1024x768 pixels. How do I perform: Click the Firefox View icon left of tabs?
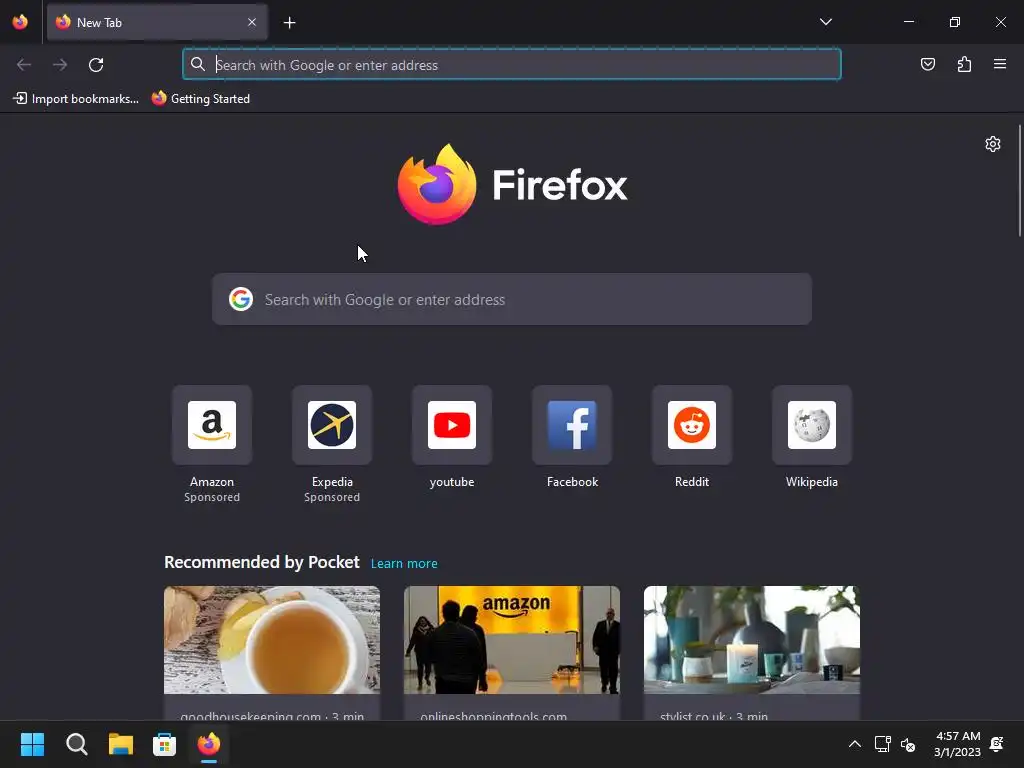(x=20, y=22)
